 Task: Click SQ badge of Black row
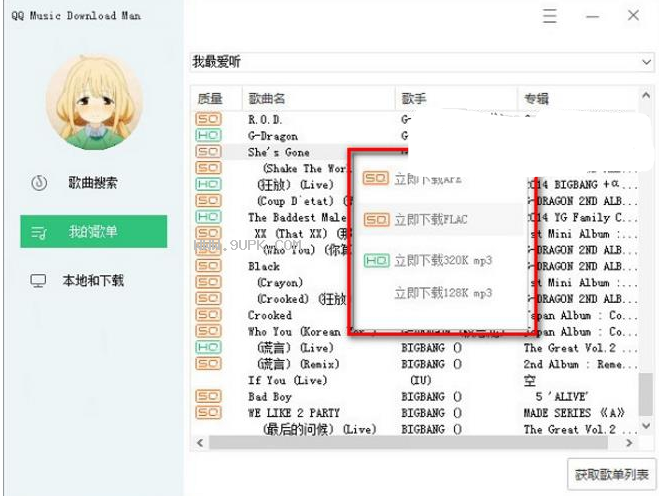pos(208,266)
